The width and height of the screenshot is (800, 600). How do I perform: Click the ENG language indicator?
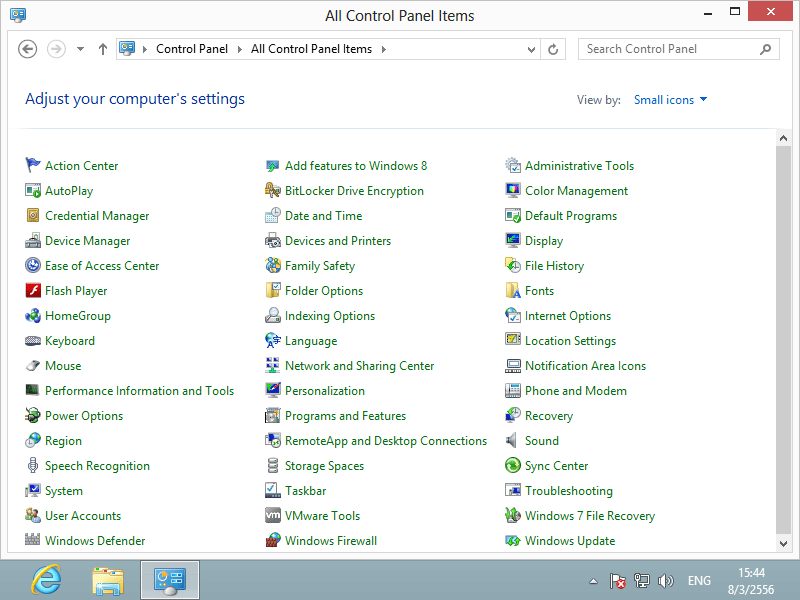[699, 581]
